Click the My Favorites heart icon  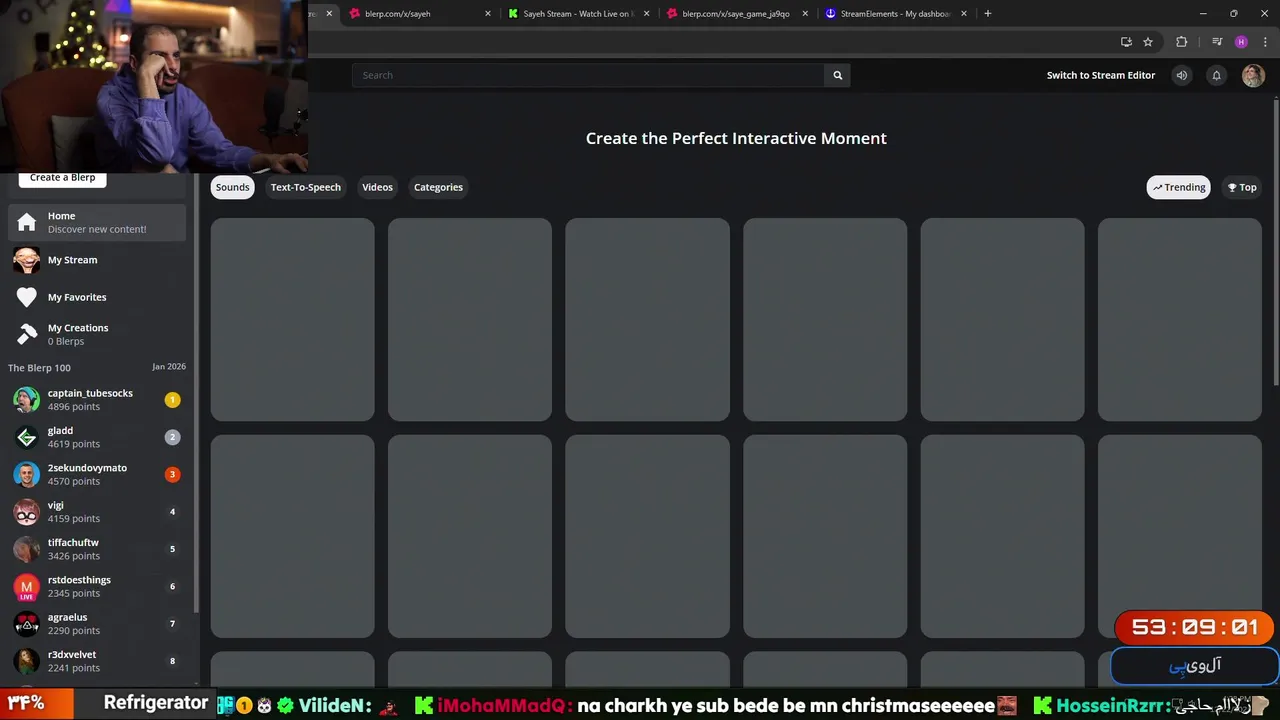coord(27,297)
